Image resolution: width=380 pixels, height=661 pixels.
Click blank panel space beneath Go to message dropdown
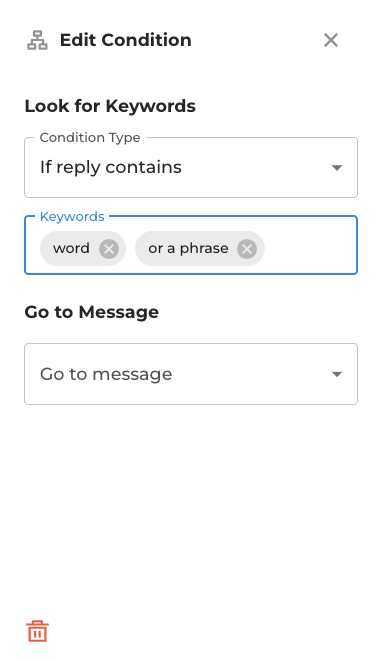(191, 506)
